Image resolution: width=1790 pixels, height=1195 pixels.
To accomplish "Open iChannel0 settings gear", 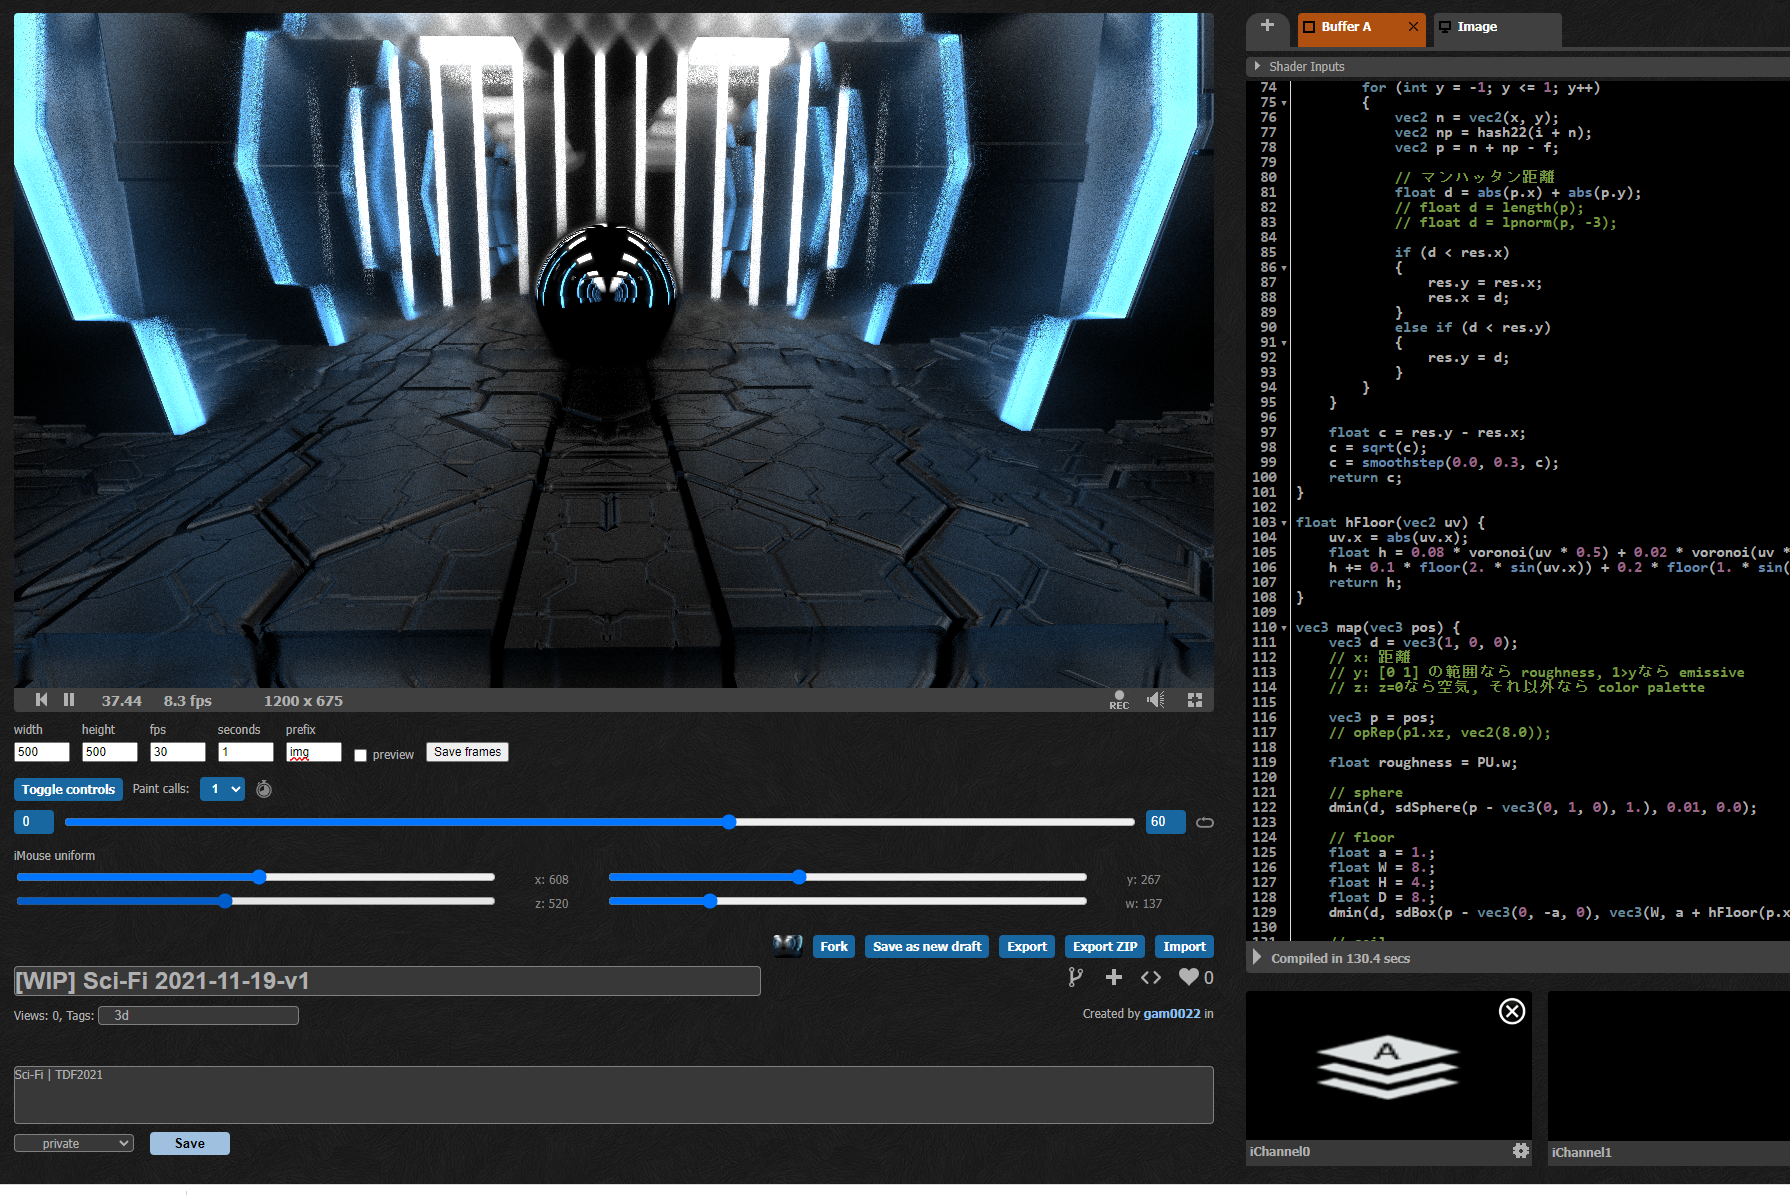I will click(1521, 1151).
